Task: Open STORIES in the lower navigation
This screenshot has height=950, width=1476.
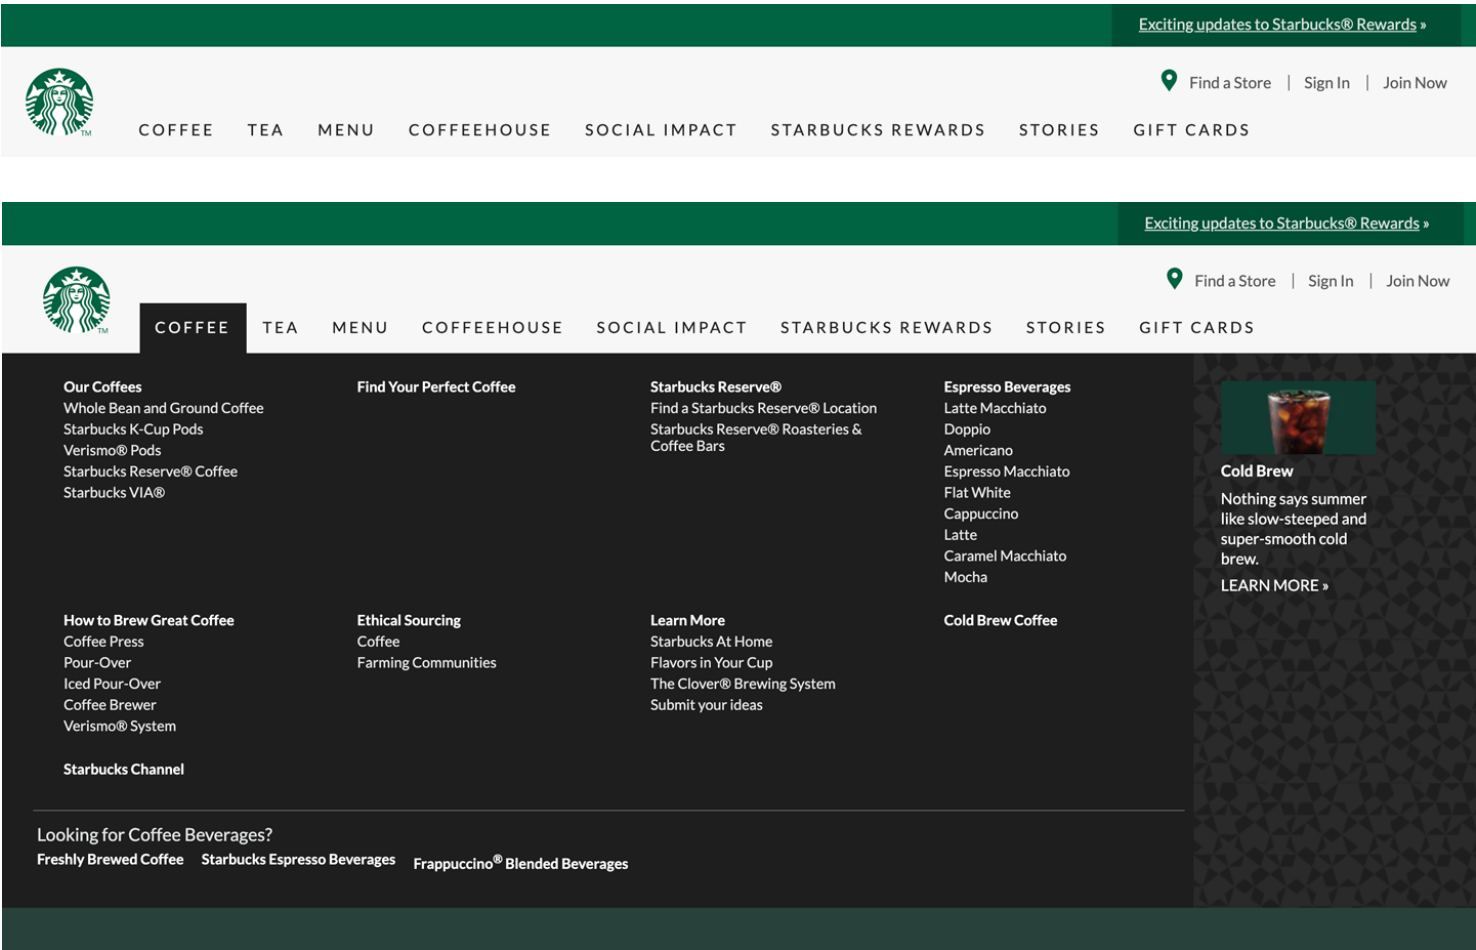Action: pos(1066,328)
